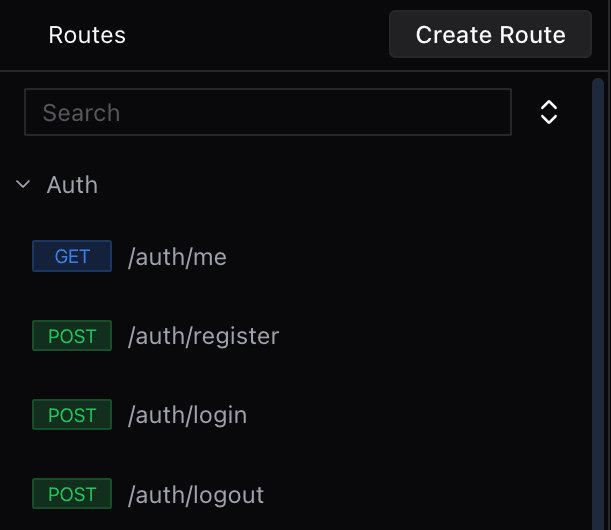Image resolution: width=611 pixels, height=530 pixels.
Task: Click the Search placeholder text
Action: tap(81, 113)
